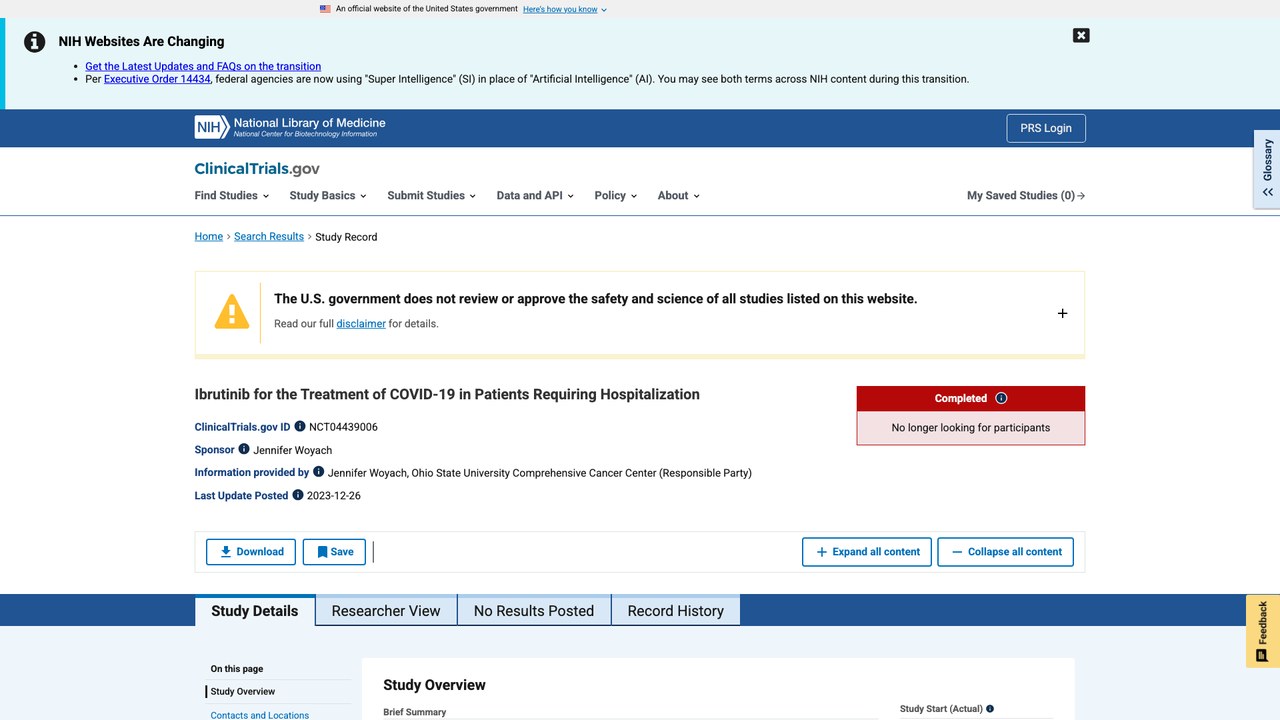This screenshot has height=720, width=1280.
Task: Click the Expand all content button
Action: [867, 552]
